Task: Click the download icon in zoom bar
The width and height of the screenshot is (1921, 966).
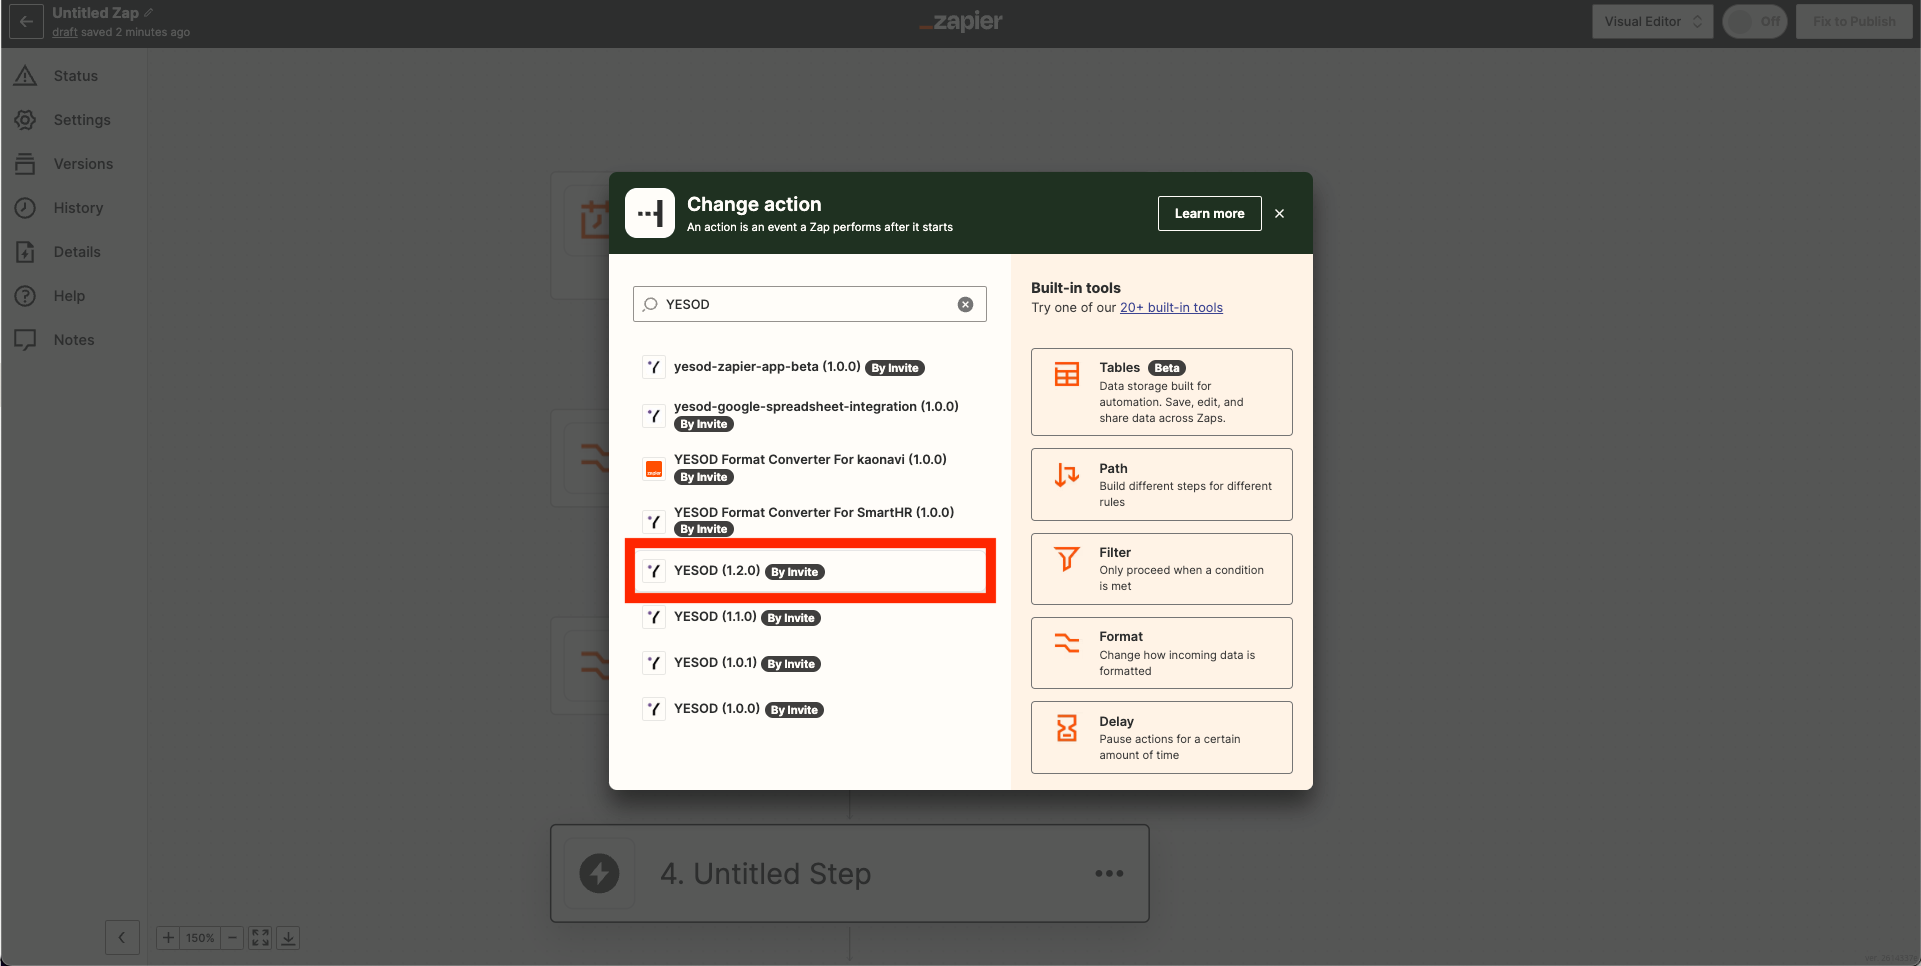Action: (288, 938)
